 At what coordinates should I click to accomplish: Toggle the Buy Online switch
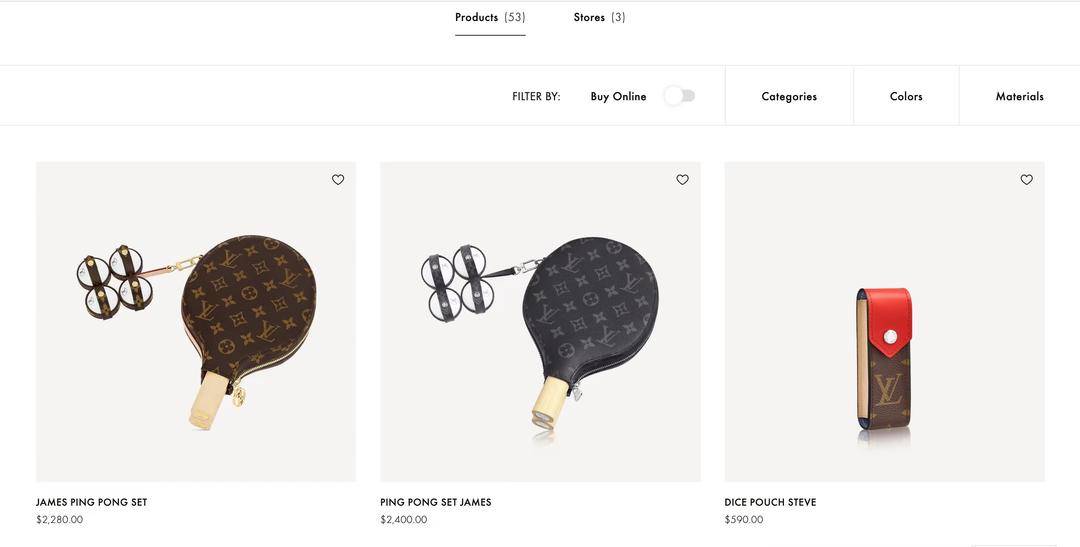pos(680,96)
